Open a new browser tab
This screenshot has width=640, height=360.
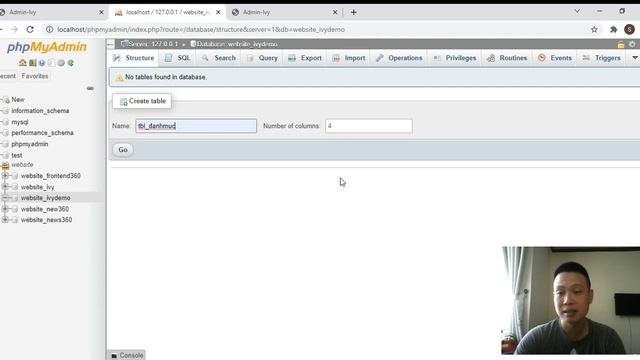click(353, 12)
